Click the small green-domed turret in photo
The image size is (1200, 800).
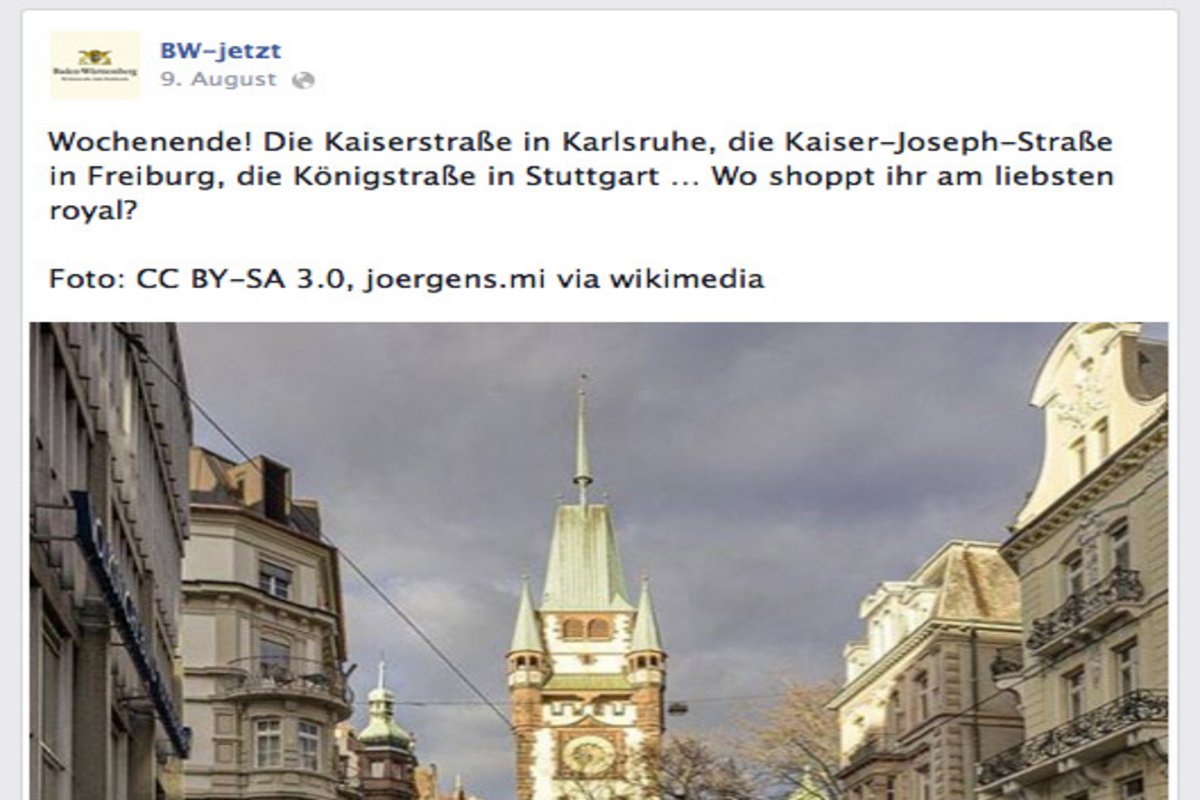[x=384, y=706]
